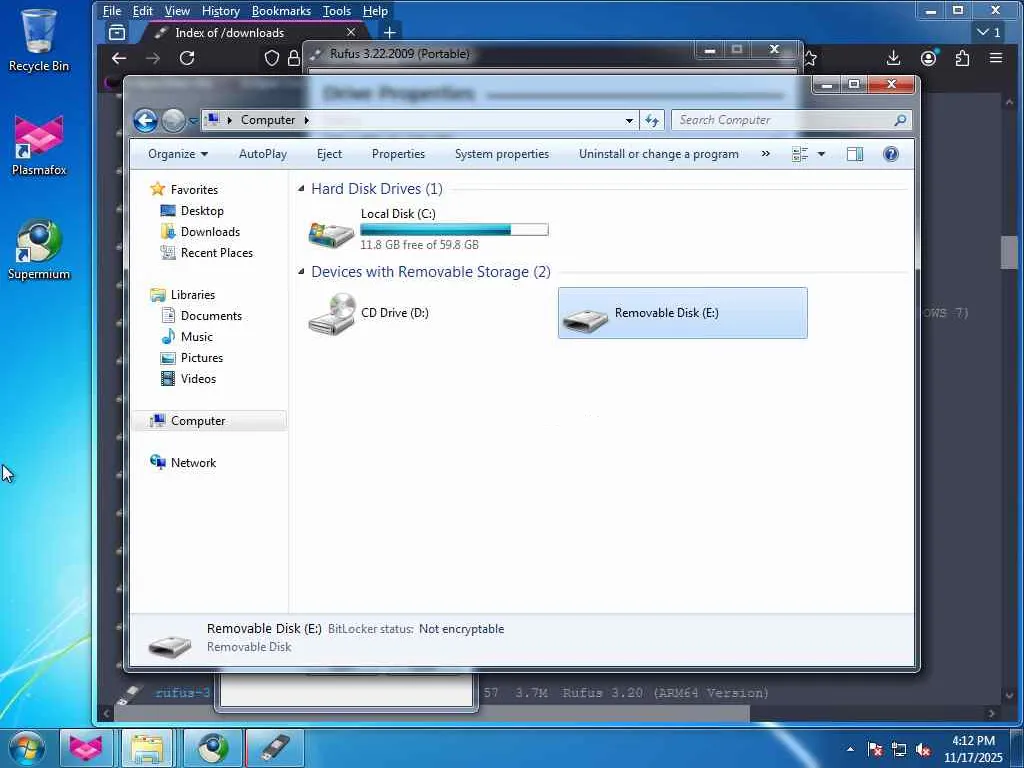Viewport: 1024px width, 768px height.
Task: Open the Recycle Bin desktop icon
Action: tap(39, 40)
